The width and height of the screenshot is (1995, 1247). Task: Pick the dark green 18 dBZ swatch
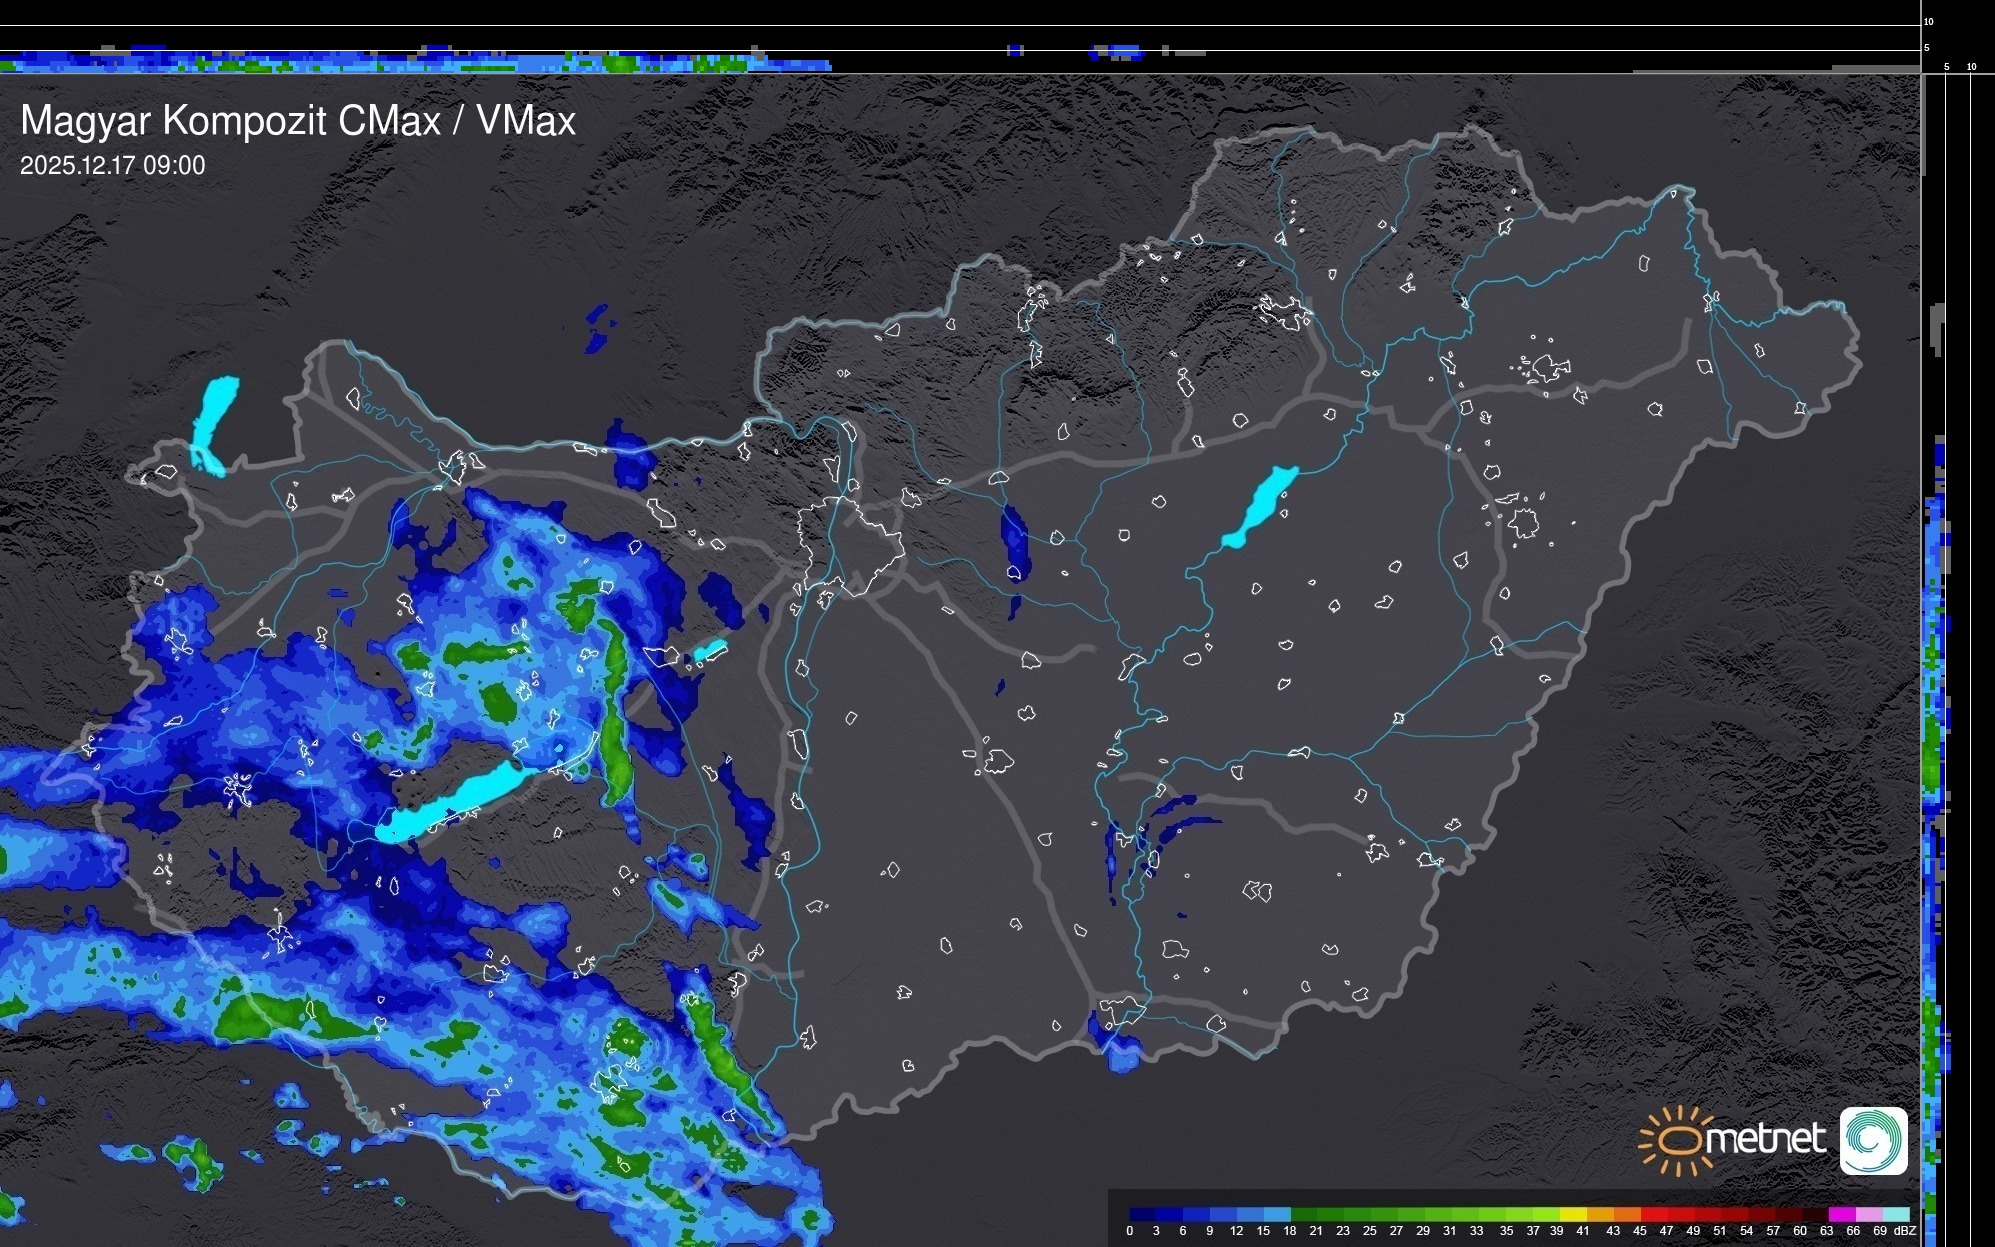[1304, 1214]
